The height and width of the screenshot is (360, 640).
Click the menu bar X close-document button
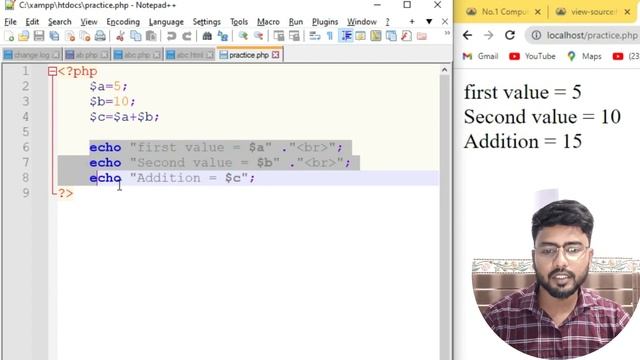click(x=445, y=22)
